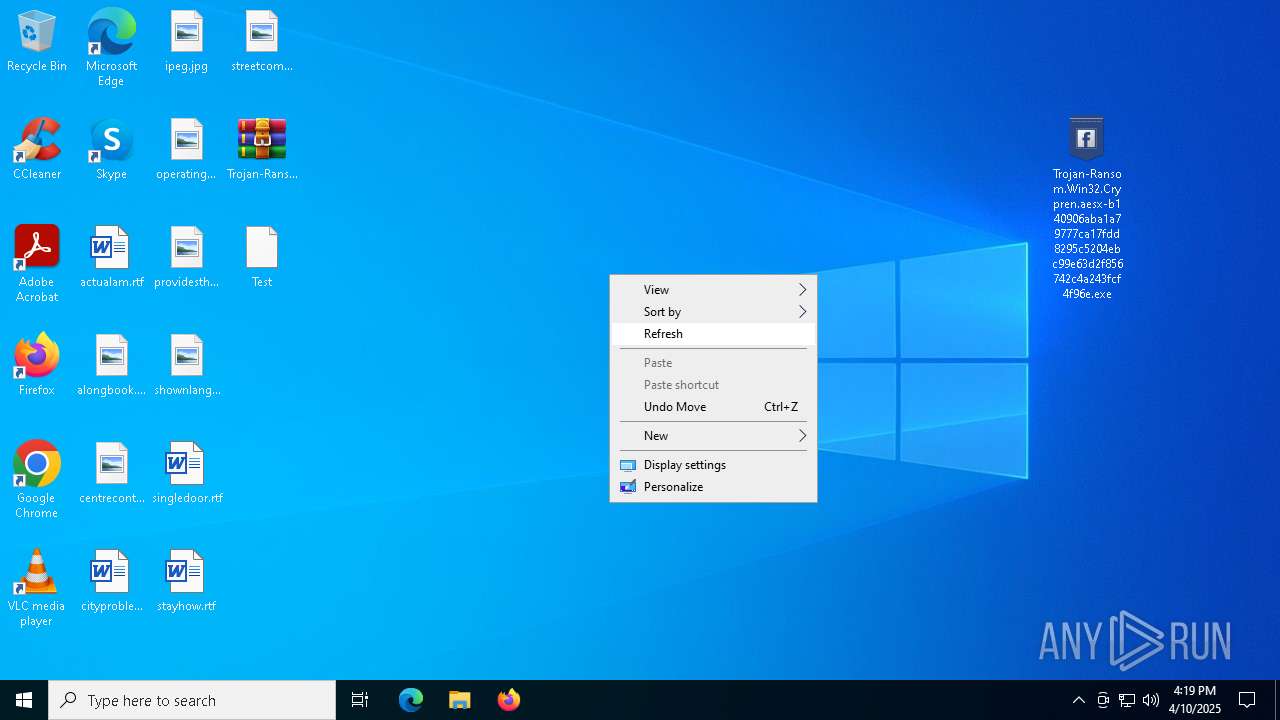Select the shownlang... image file
Viewport: 1280px width, 720px height.
187,365
